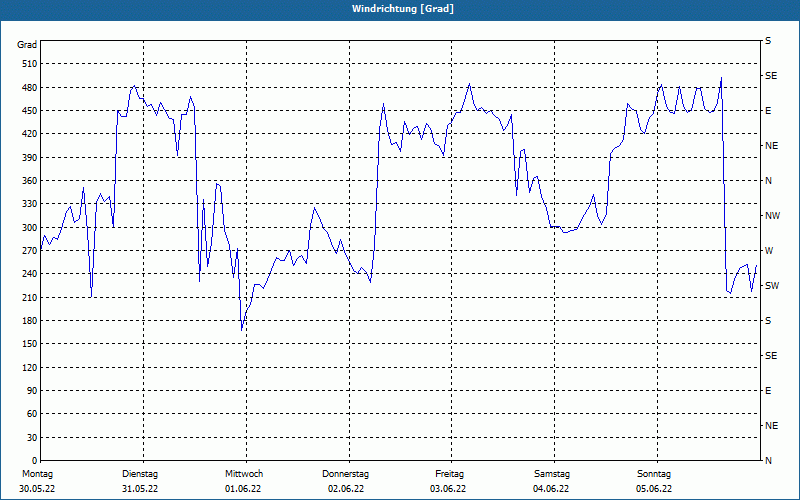Select the date 31.05.22

tap(140, 489)
